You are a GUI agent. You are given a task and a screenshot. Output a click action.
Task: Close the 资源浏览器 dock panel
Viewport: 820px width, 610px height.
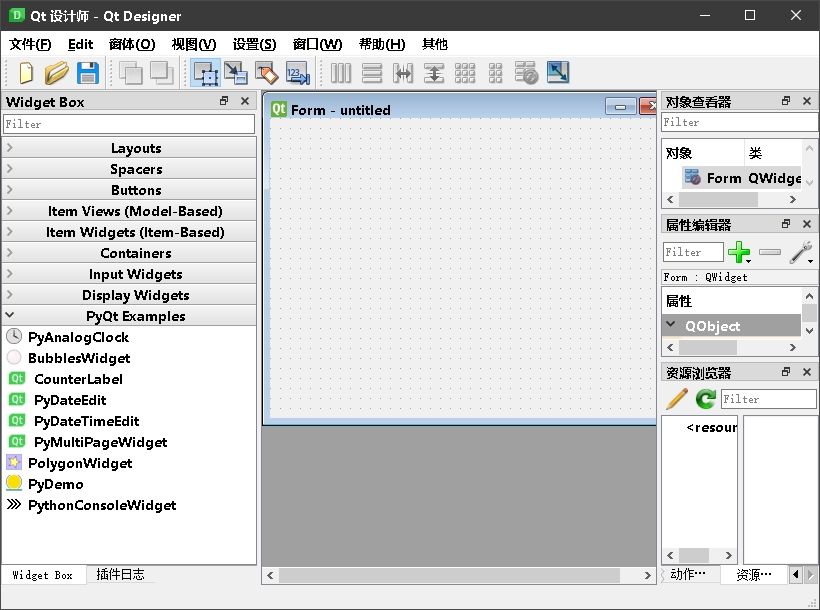pyautogui.click(x=807, y=372)
